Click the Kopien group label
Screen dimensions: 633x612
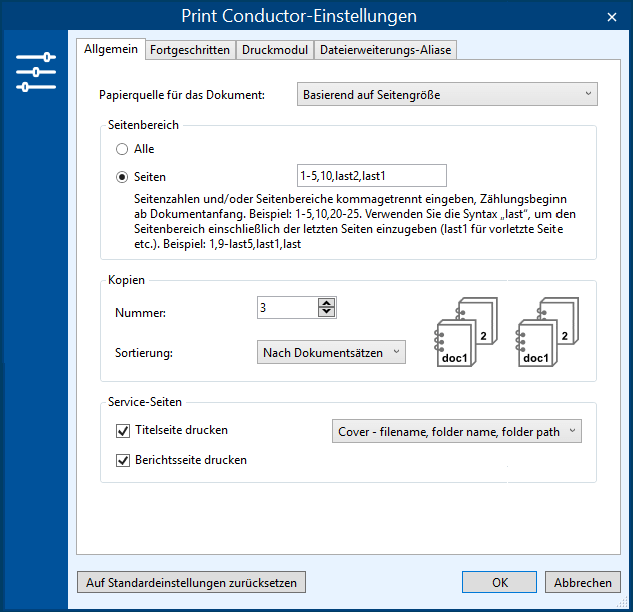point(126,280)
